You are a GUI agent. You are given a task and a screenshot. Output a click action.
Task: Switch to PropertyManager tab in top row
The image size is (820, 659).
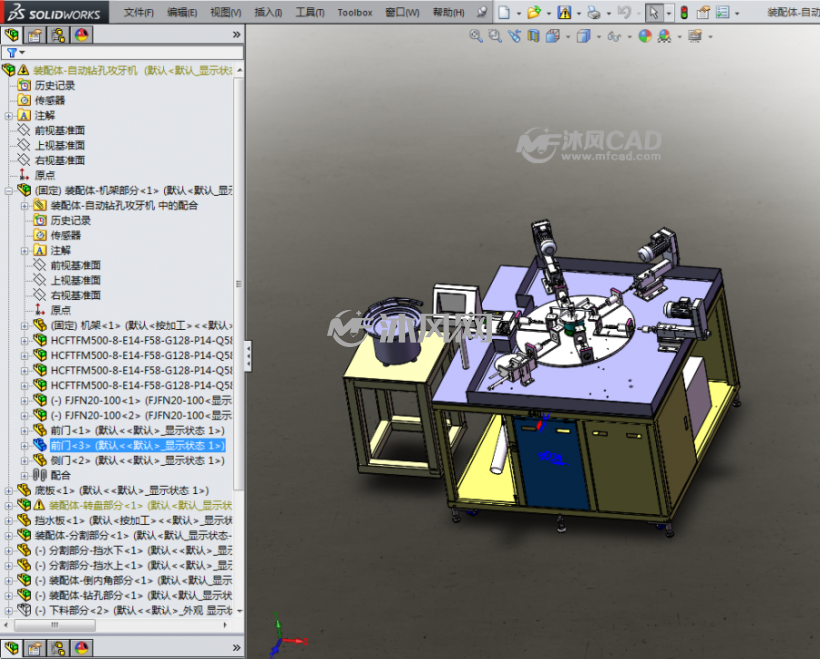pos(35,35)
